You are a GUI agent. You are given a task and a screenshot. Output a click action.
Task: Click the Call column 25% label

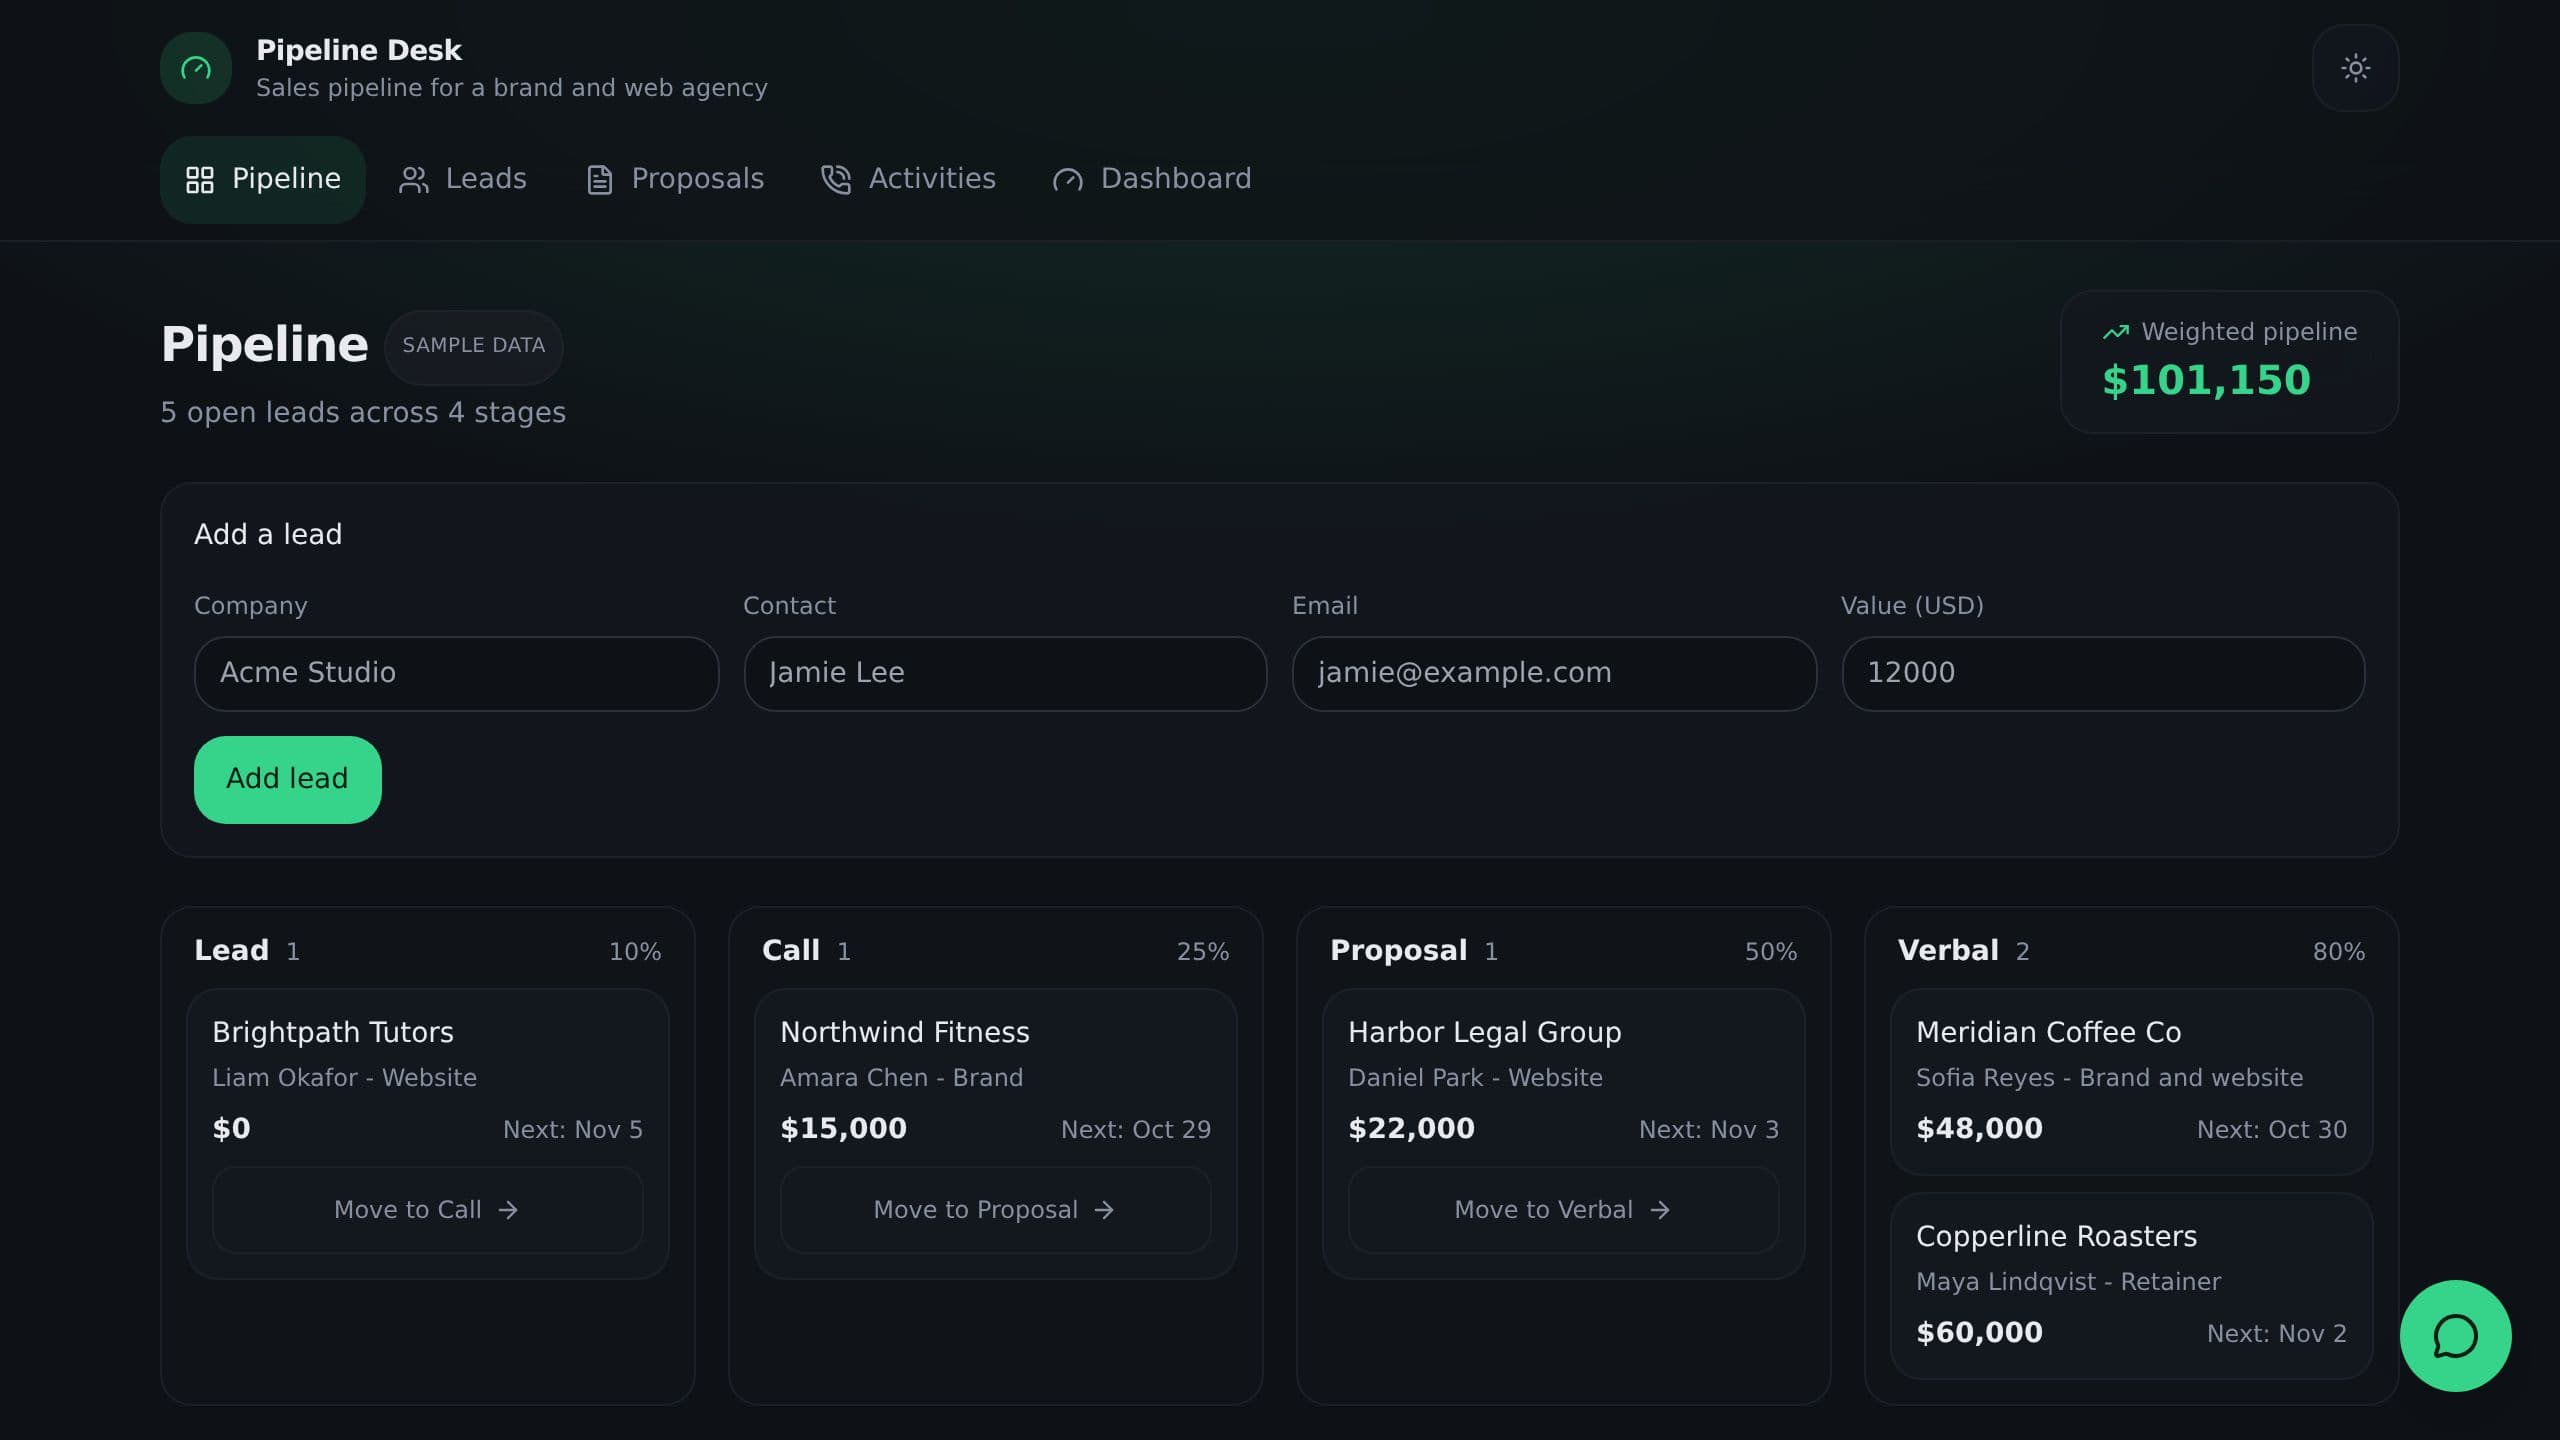[x=1202, y=952]
